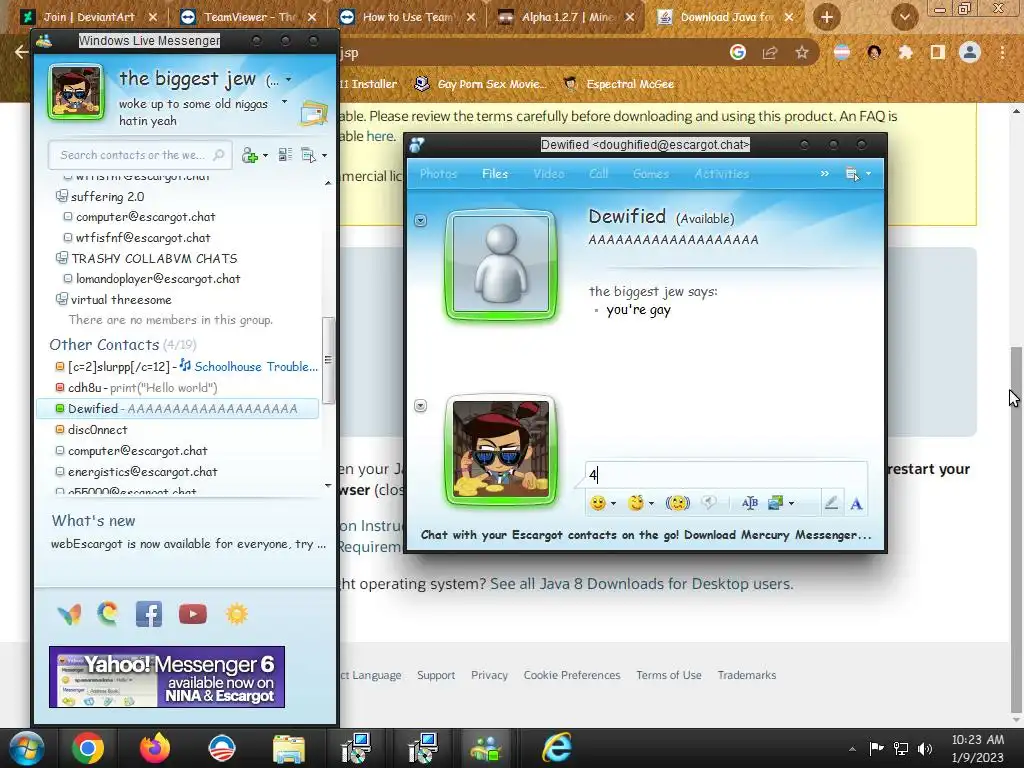
Task: Click the text mode A icon
Action: (856, 504)
